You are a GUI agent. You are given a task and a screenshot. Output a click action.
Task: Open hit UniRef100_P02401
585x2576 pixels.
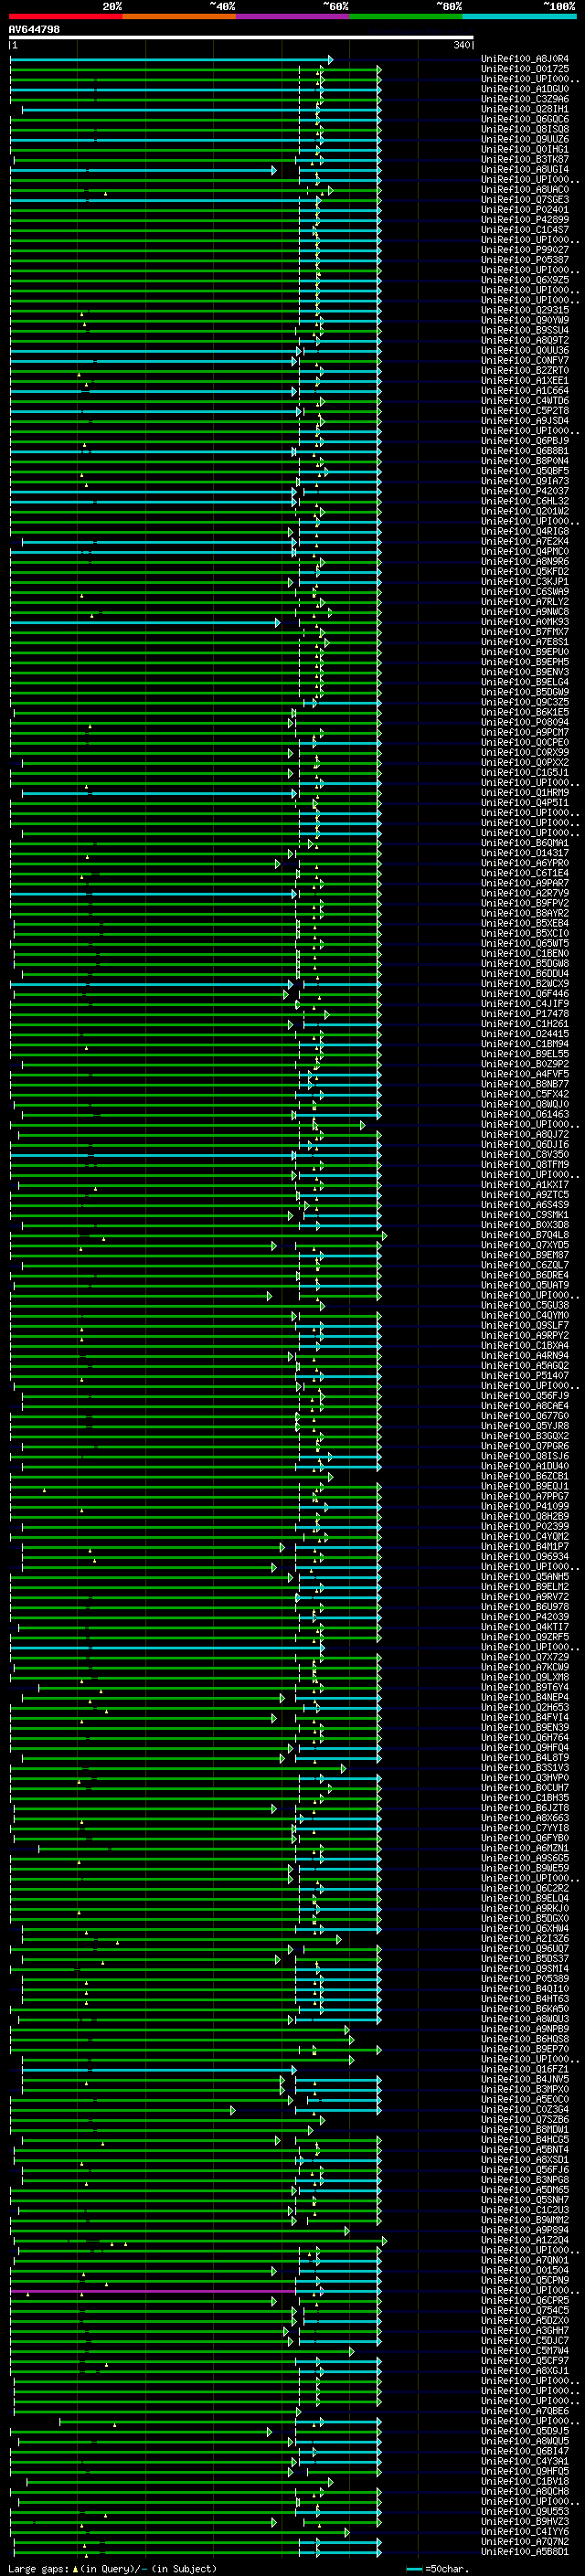click(x=525, y=210)
